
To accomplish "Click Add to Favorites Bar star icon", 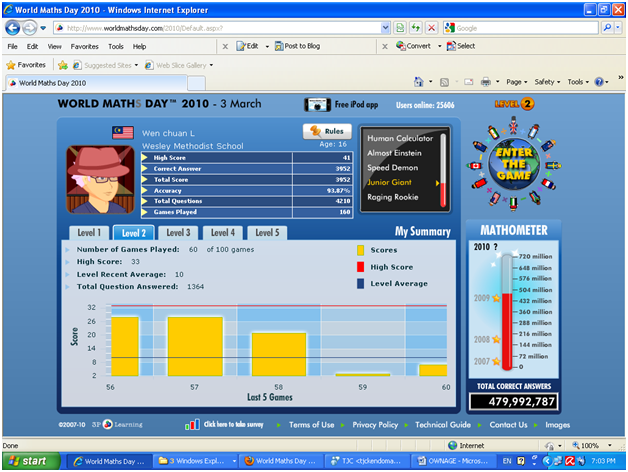I will [x=63, y=65].
